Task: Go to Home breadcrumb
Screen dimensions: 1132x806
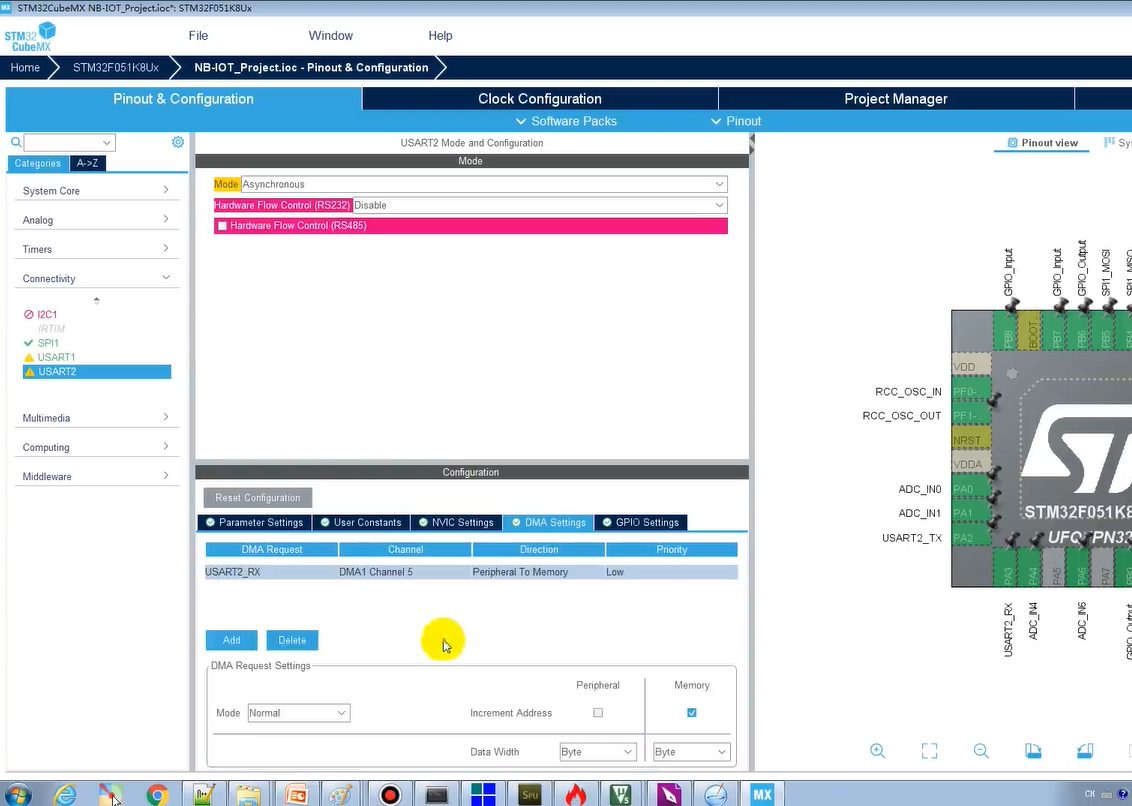Action: 25,67
